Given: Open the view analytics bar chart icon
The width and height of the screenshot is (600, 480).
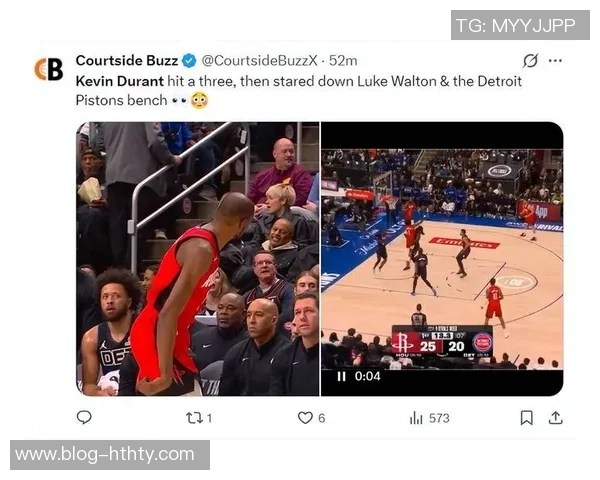Looking at the screenshot, I should [x=416, y=418].
